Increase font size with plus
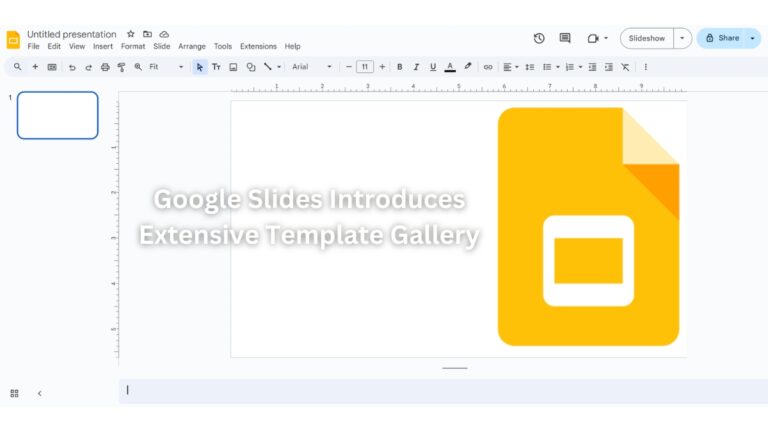 (x=382, y=67)
